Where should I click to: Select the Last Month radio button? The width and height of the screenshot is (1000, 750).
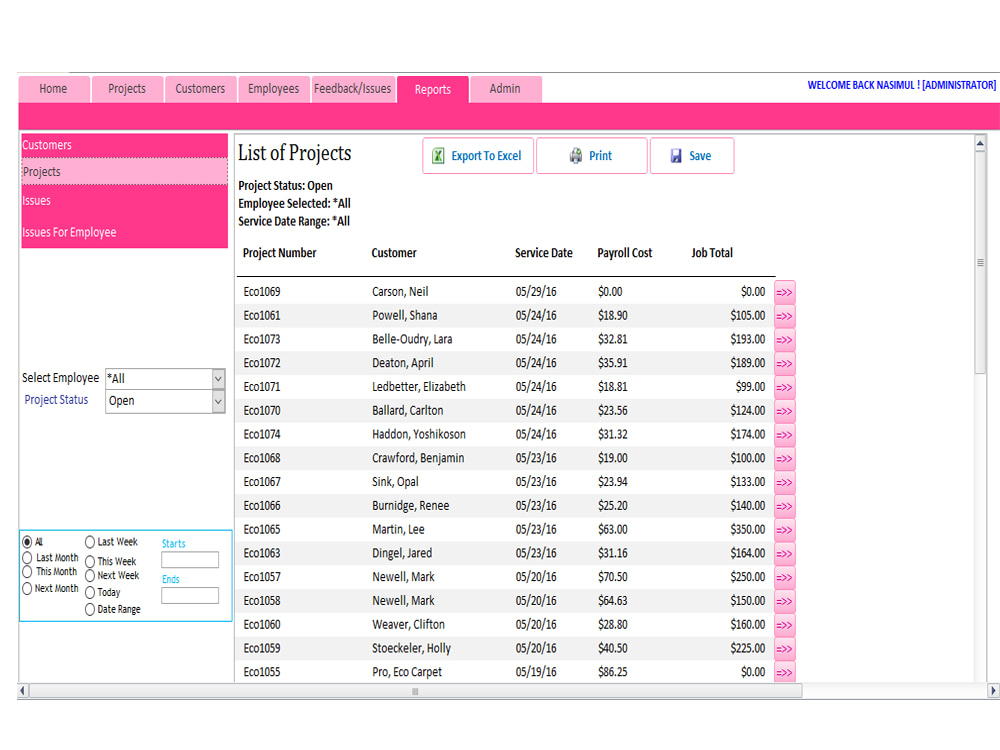coord(27,557)
